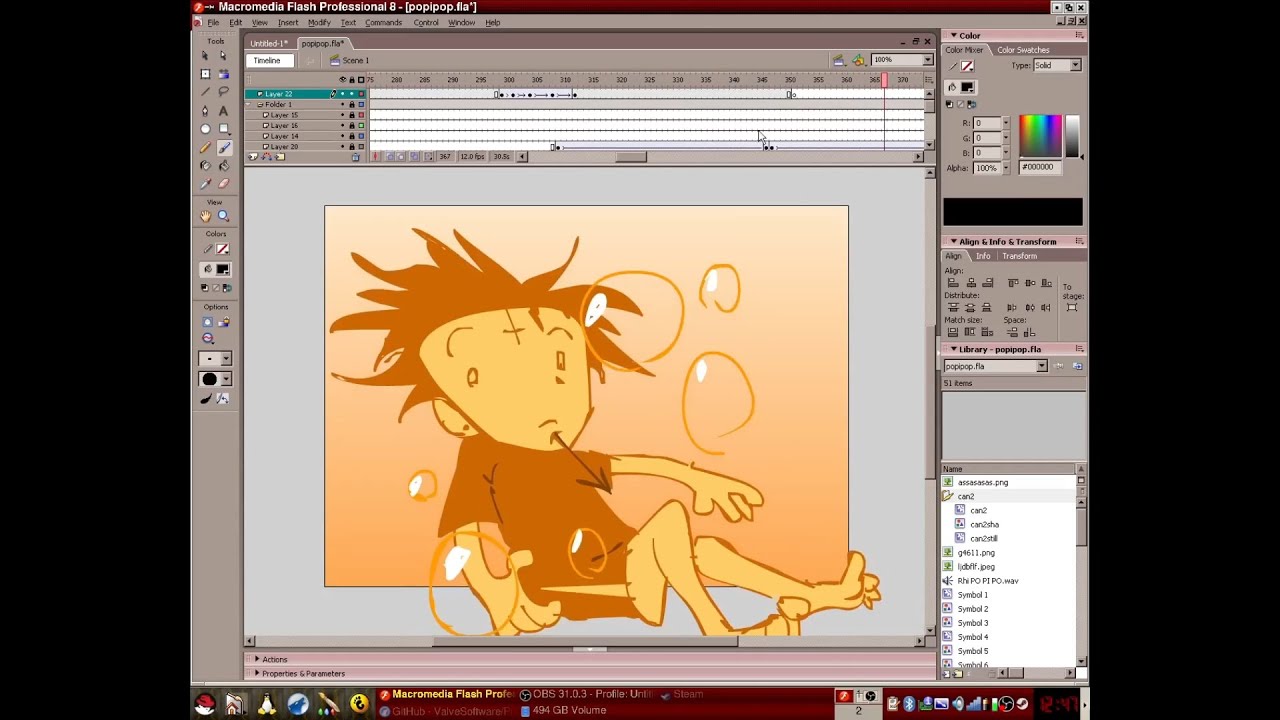
Task: Select the Text tool
Action: pyautogui.click(x=224, y=110)
